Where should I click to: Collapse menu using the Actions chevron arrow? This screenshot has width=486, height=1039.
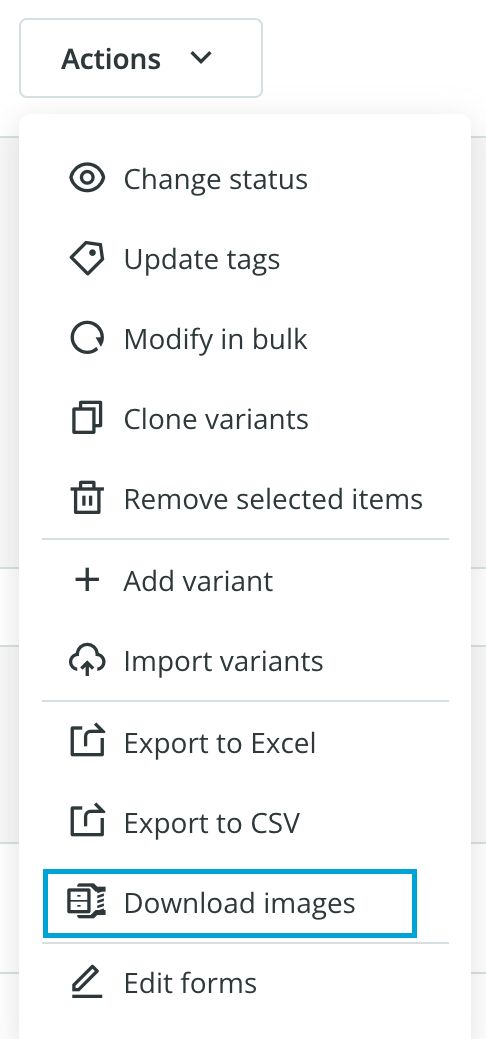[x=200, y=58]
